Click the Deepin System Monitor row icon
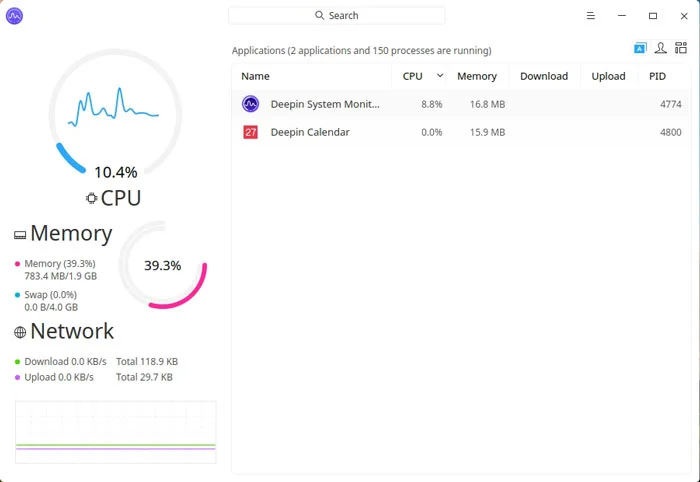700x482 pixels. [251, 104]
